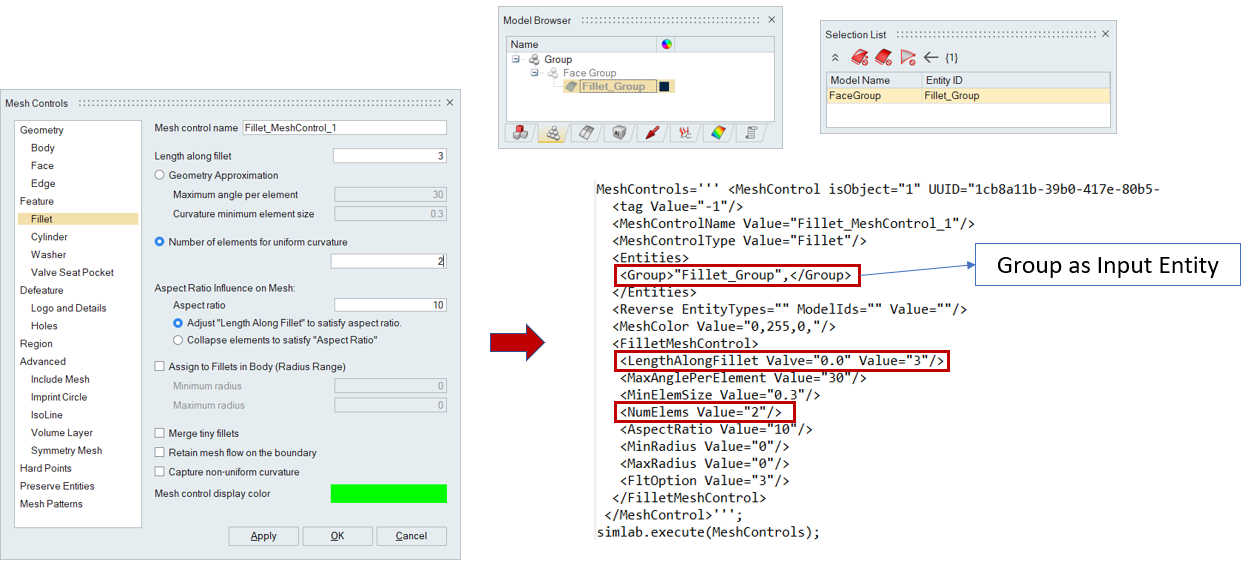The width and height of the screenshot is (1253, 586).
Task: Enable the Merge tiny fillets checkbox
Action: (160, 433)
